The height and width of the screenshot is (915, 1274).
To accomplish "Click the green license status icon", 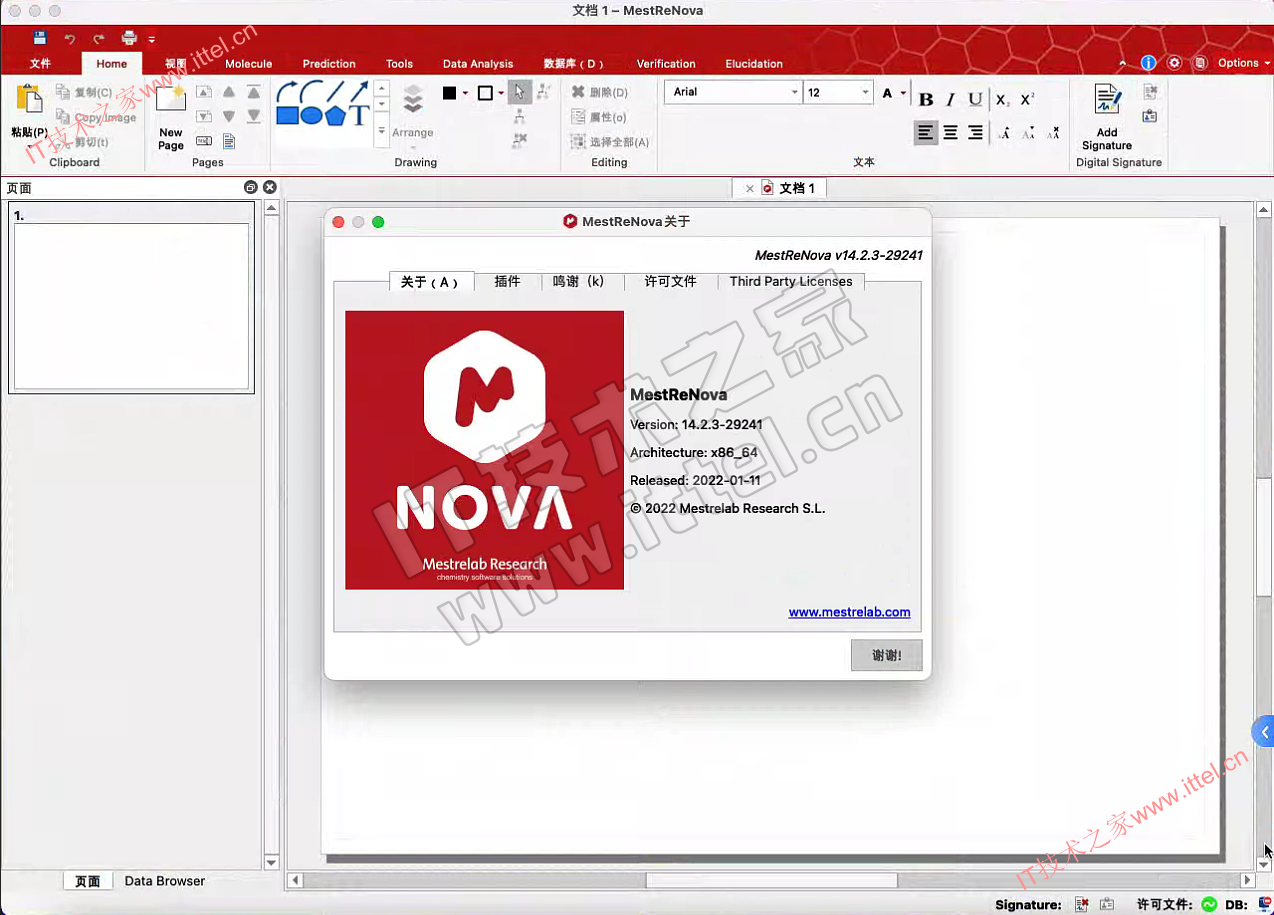I will click(x=1209, y=904).
